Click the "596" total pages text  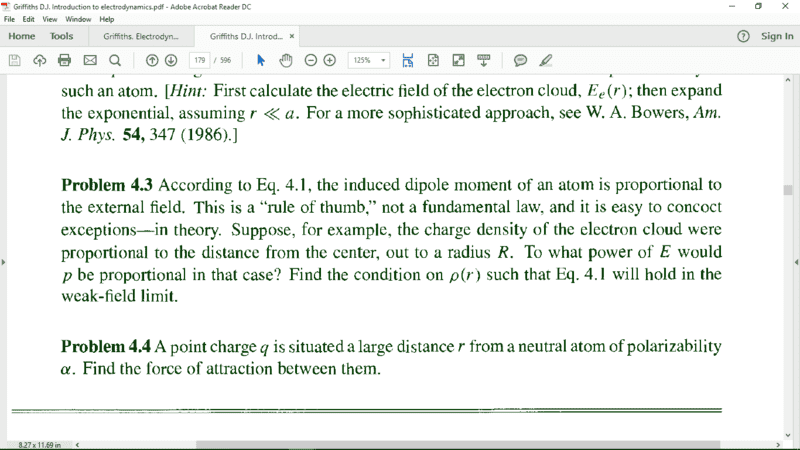[226, 60]
